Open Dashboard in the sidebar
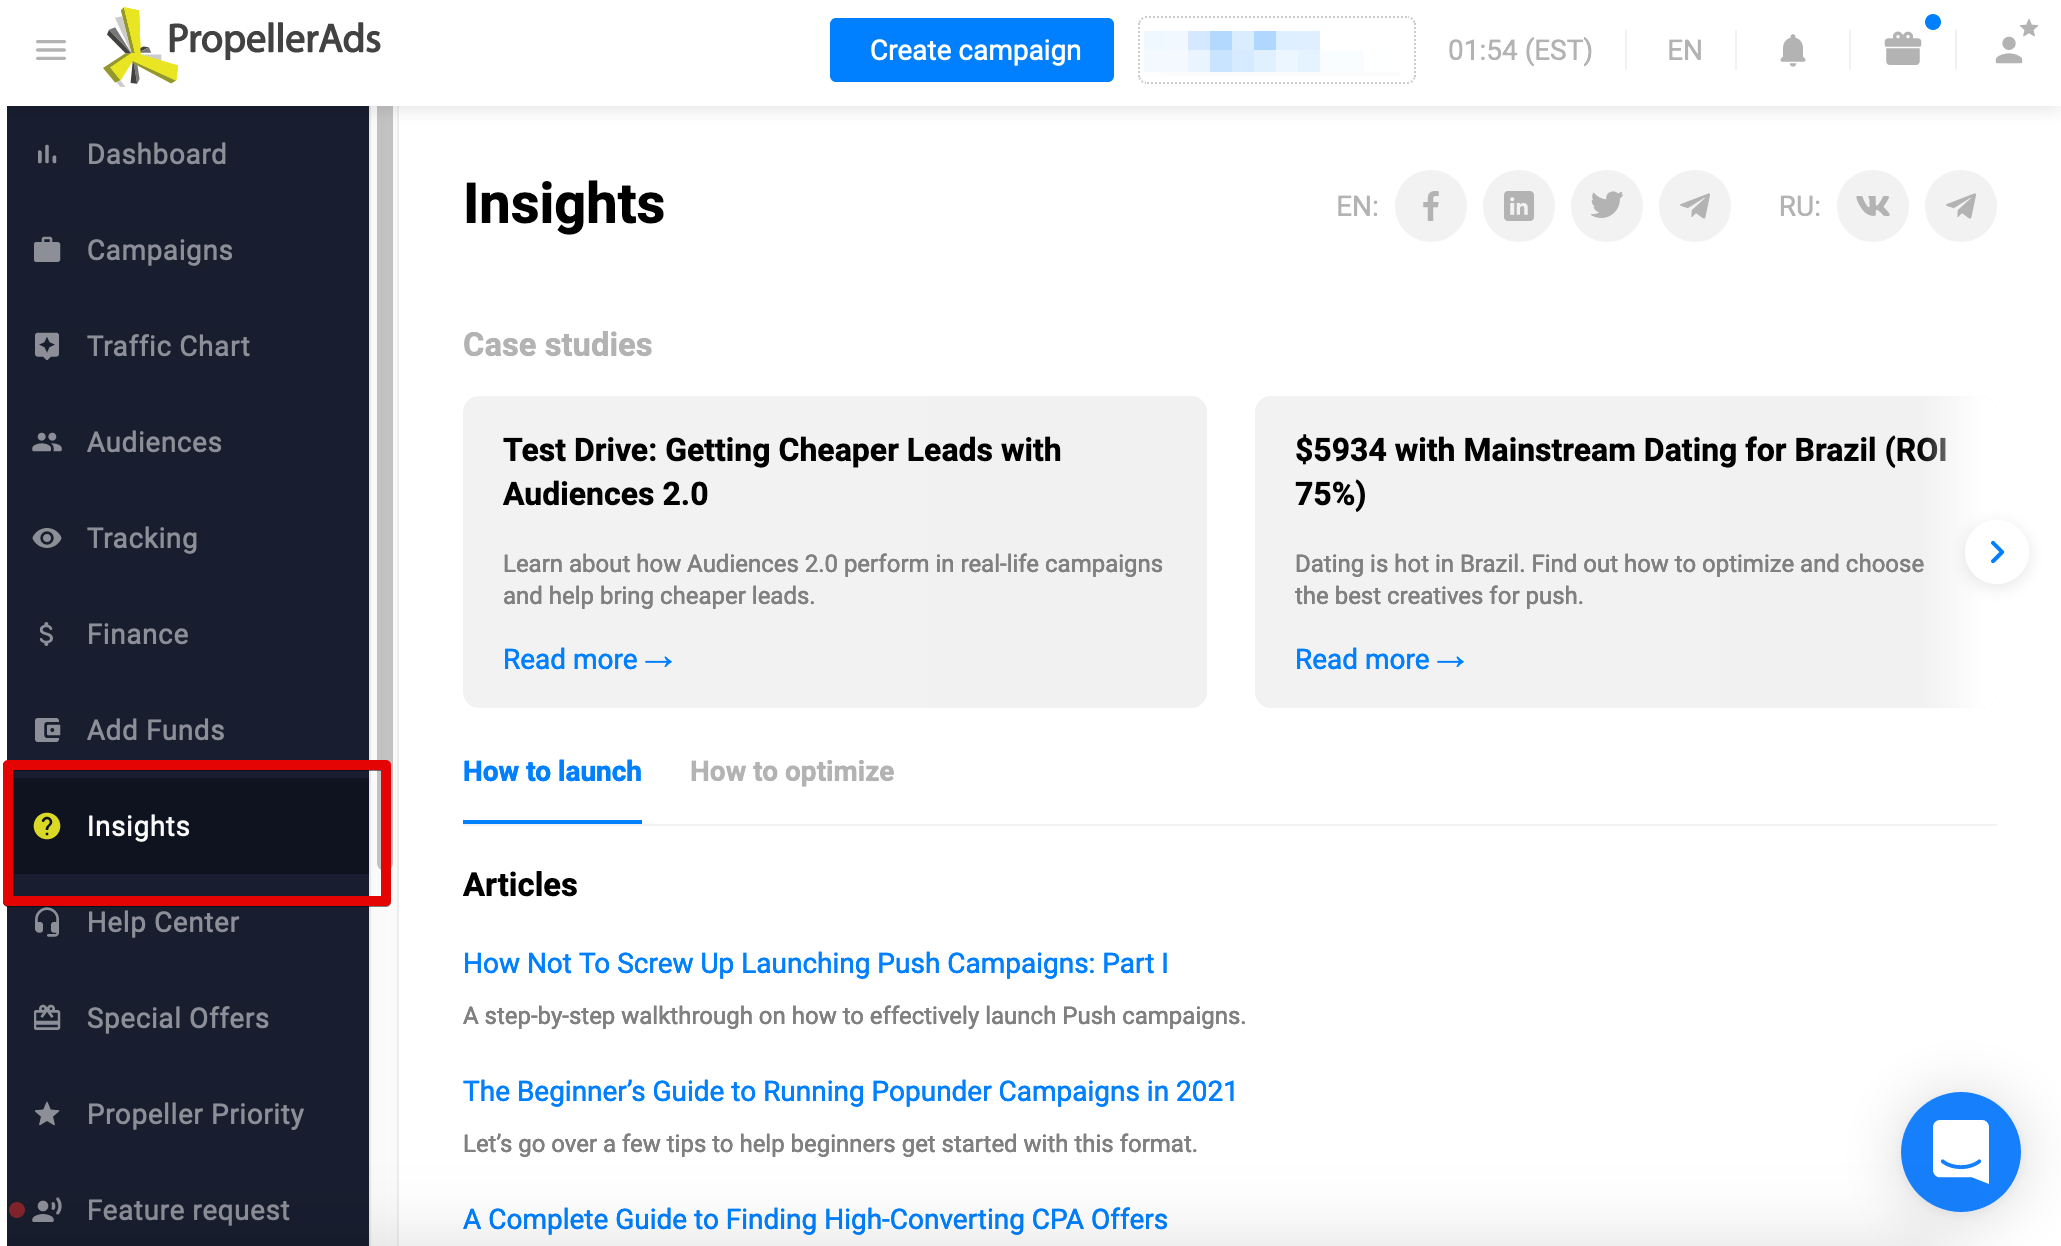This screenshot has height=1246, width=2061. pos(188,154)
